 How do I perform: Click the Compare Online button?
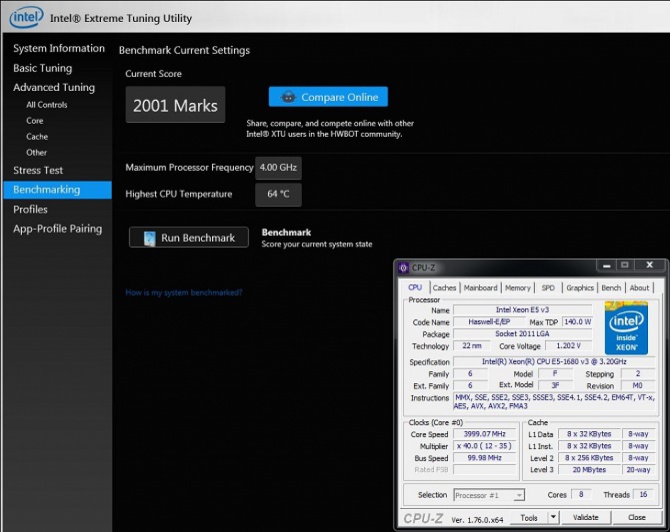point(328,97)
